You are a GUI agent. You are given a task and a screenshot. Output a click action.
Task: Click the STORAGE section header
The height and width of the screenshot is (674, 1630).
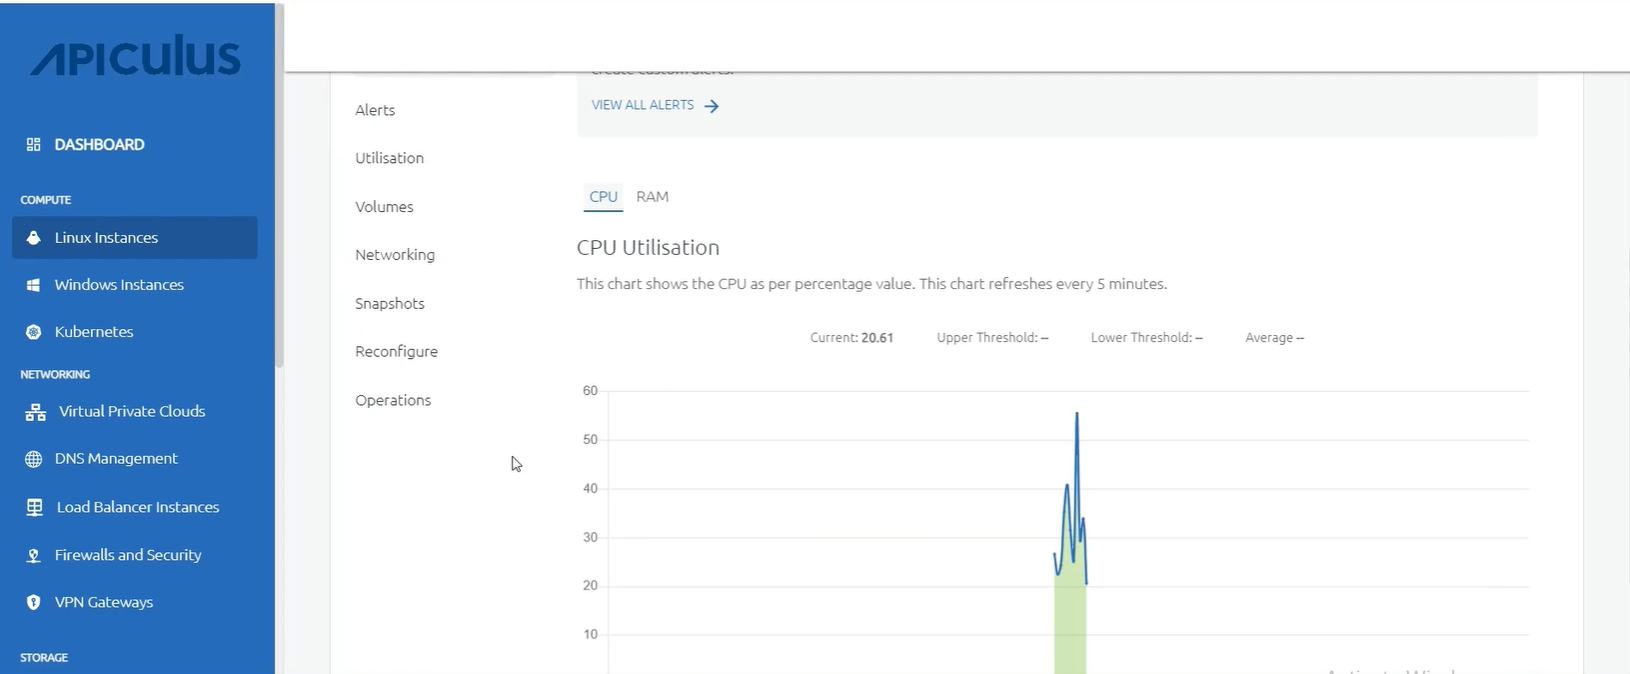pos(44,658)
